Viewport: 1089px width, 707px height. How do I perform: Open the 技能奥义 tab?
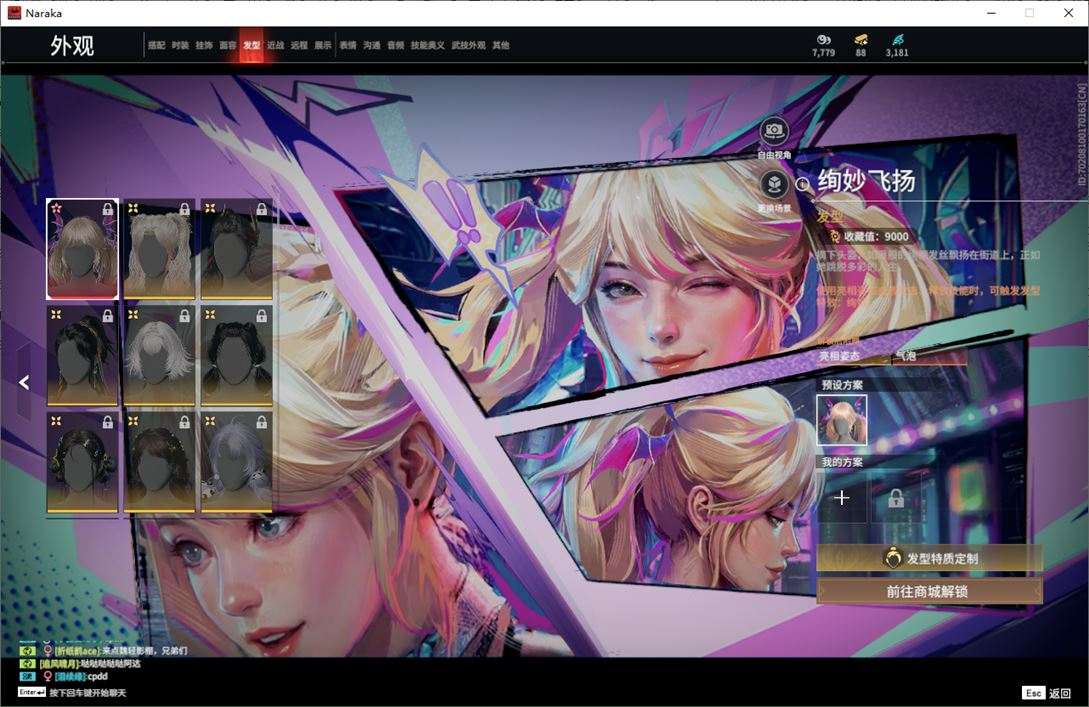[427, 45]
